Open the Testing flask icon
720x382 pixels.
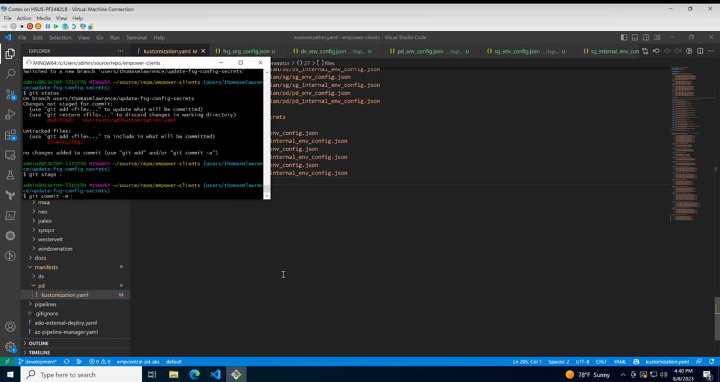coord(10,175)
